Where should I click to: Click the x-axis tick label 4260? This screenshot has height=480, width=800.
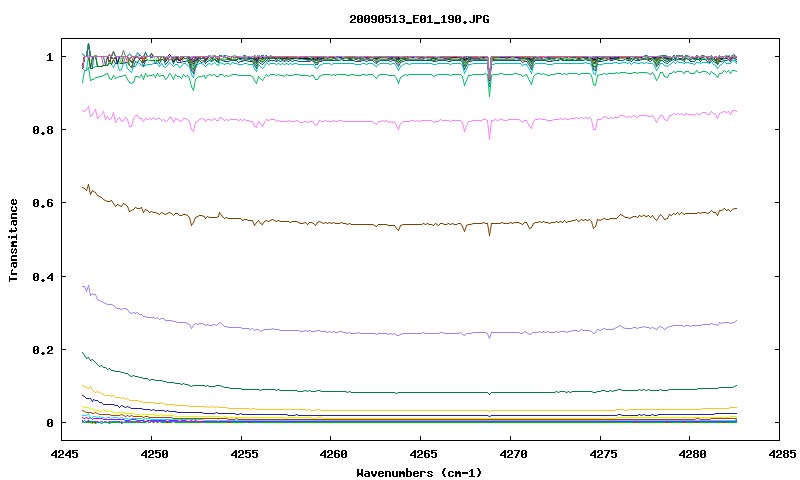coord(333,454)
